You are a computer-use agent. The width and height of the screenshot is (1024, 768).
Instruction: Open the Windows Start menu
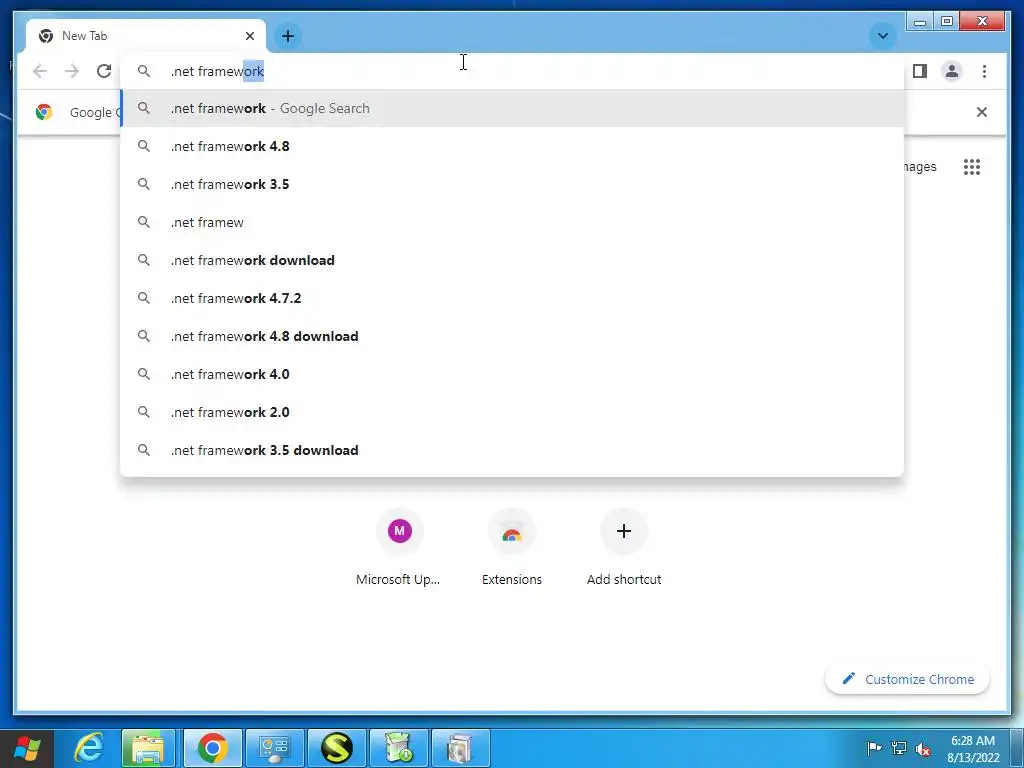(x=26, y=748)
